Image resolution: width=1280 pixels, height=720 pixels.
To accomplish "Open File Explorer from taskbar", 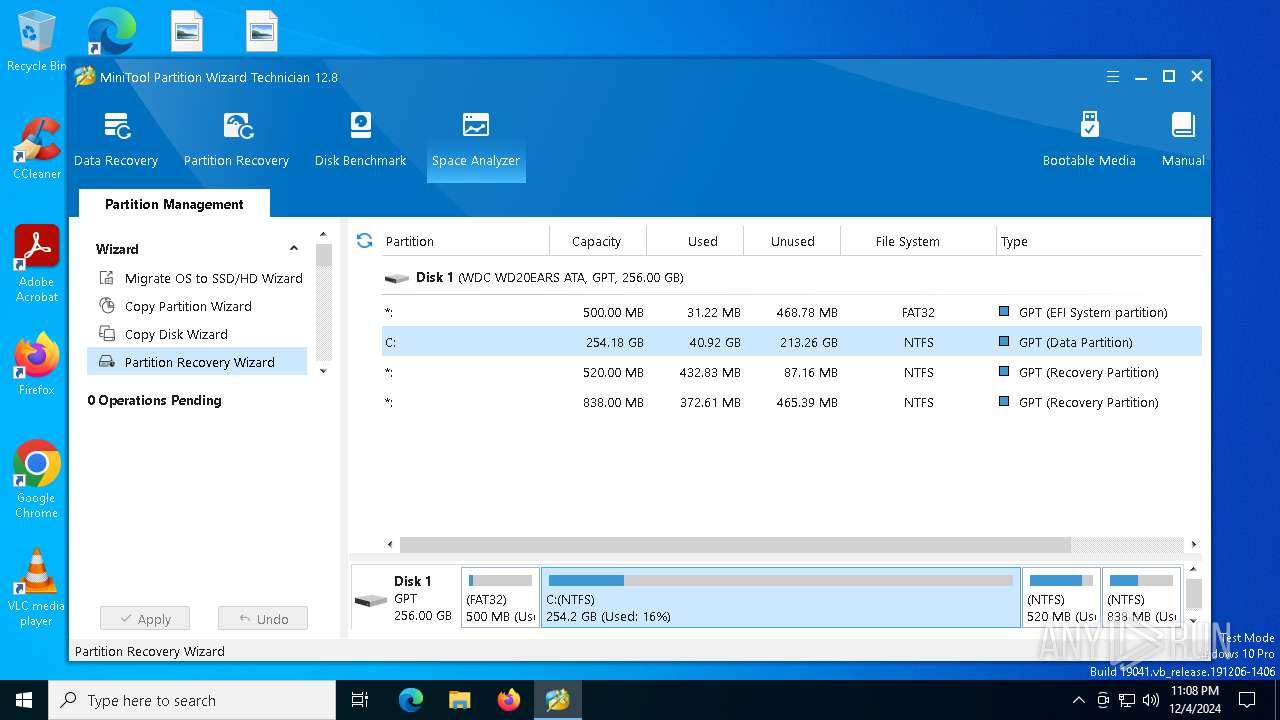I will [459, 700].
